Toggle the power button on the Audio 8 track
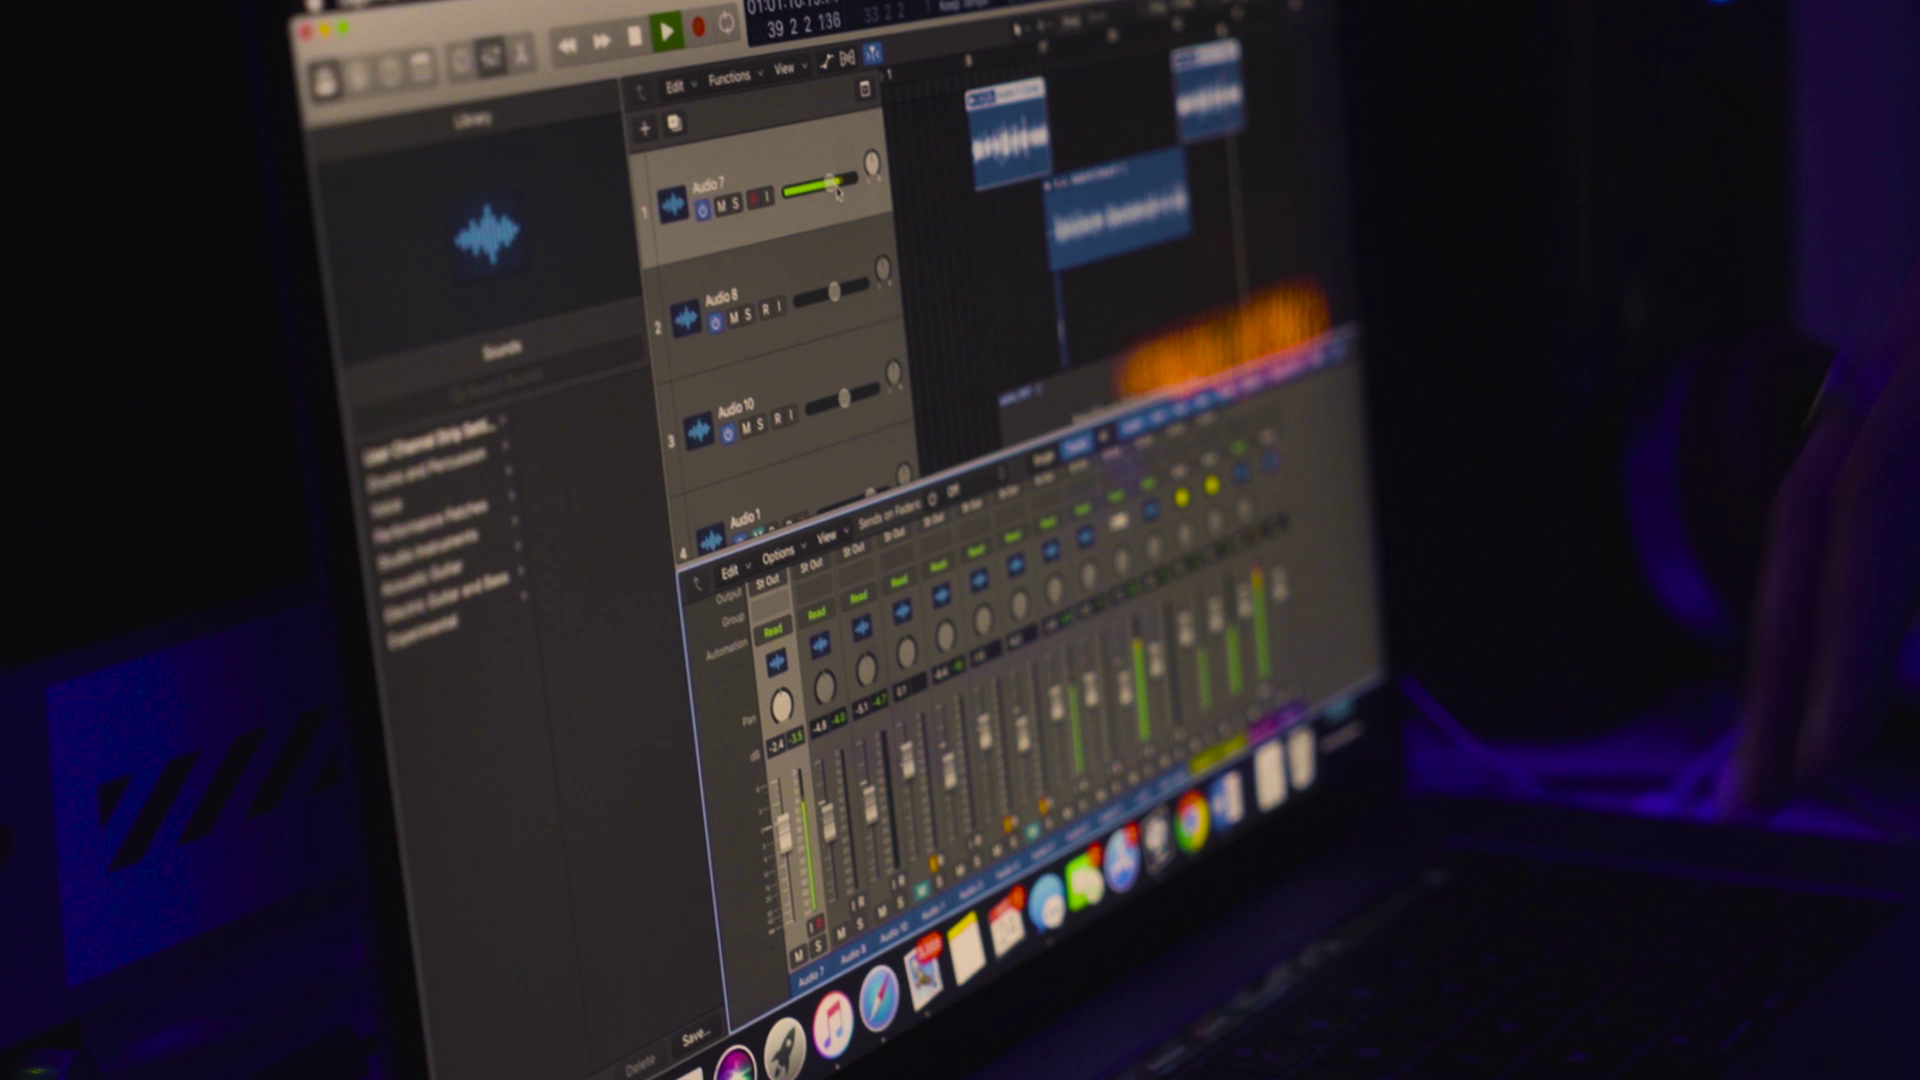Screen dimensions: 1920x1080 [x=715, y=323]
